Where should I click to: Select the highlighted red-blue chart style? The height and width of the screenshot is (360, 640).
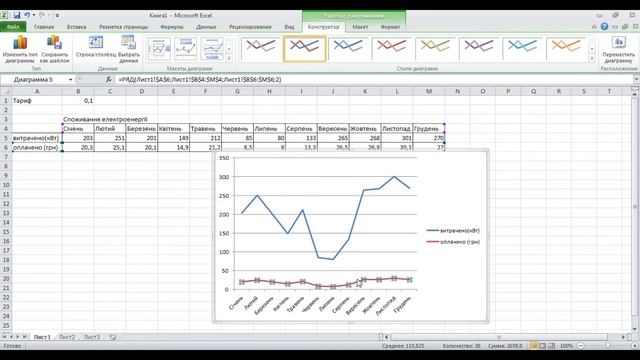click(304, 49)
